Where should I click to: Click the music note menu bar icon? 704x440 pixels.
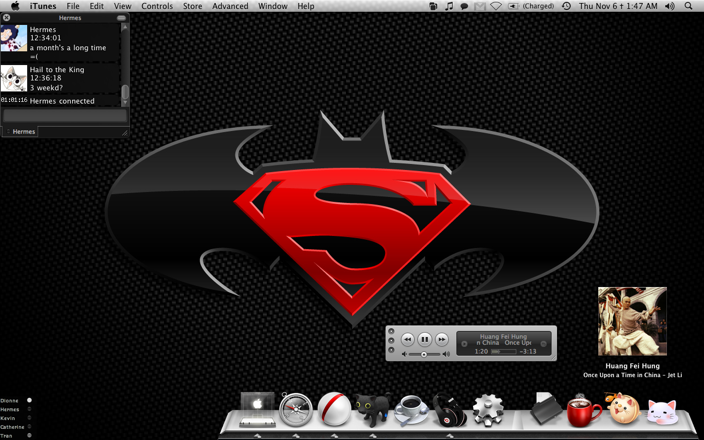(x=449, y=6)
